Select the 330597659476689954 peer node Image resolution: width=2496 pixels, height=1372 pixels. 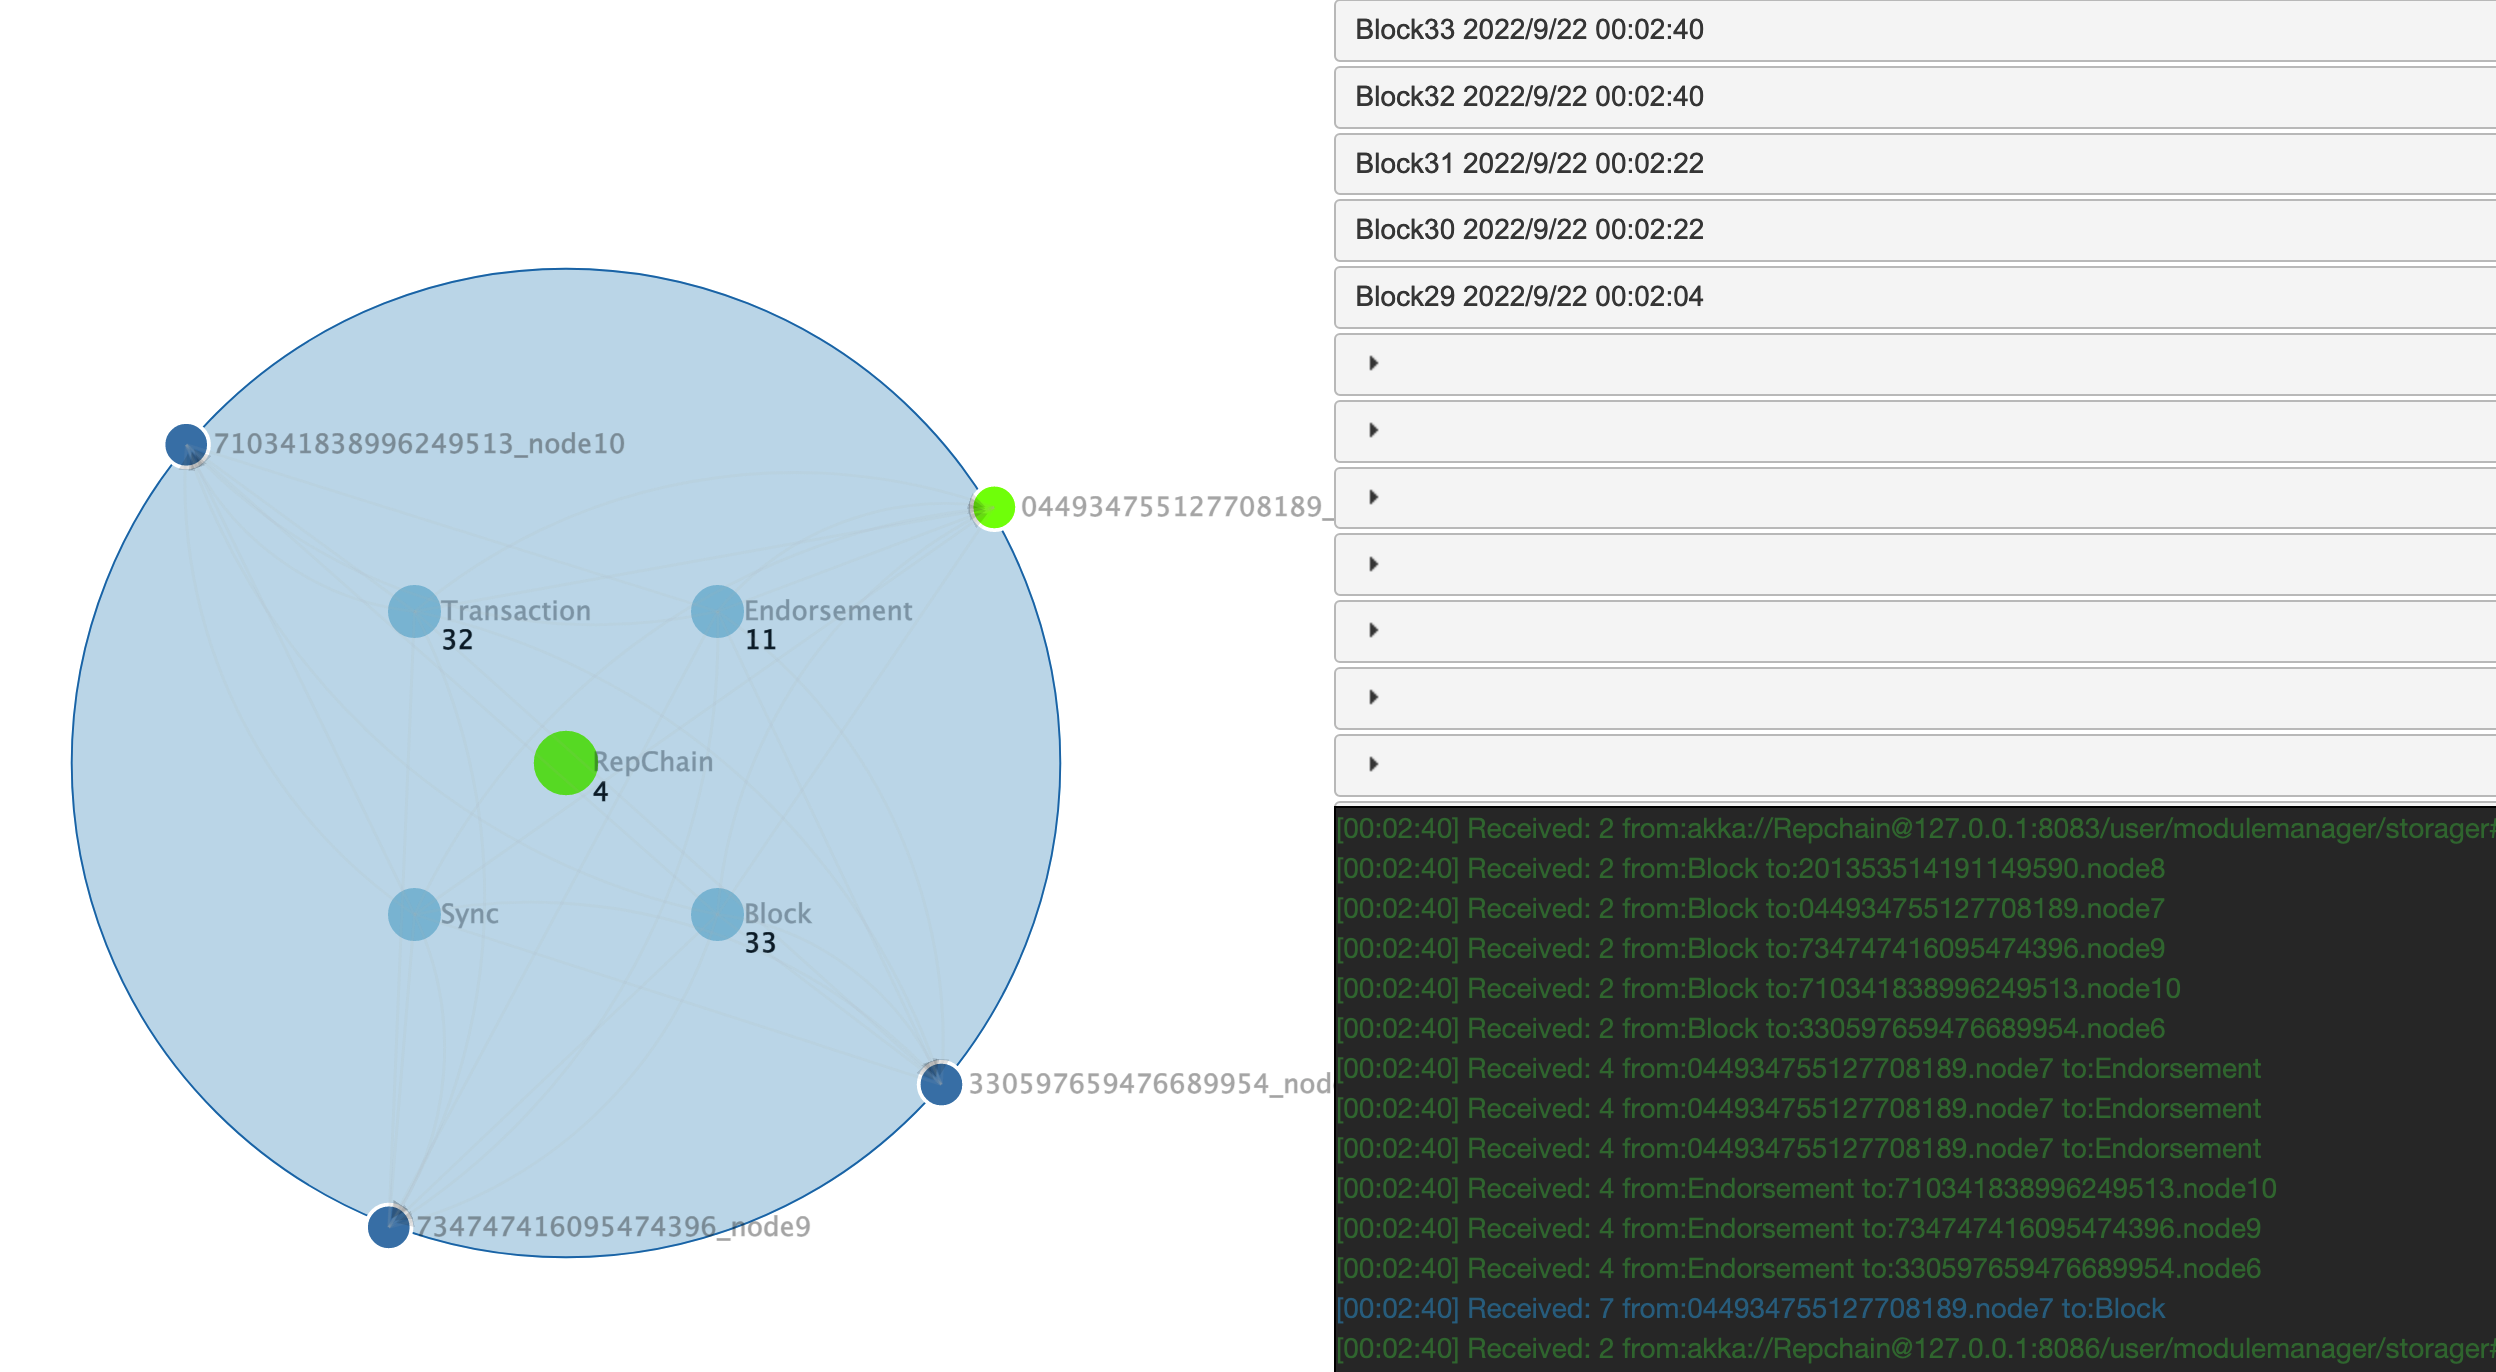941,1084
